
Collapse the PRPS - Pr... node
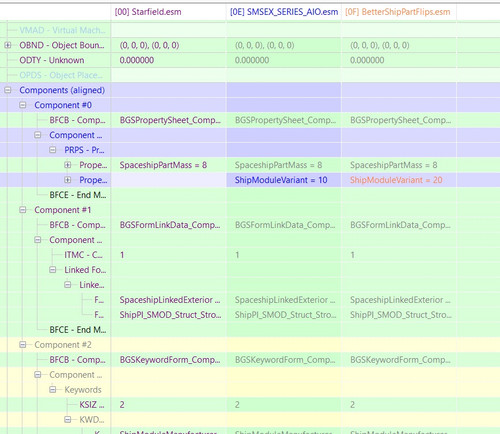tap(53, 150)
